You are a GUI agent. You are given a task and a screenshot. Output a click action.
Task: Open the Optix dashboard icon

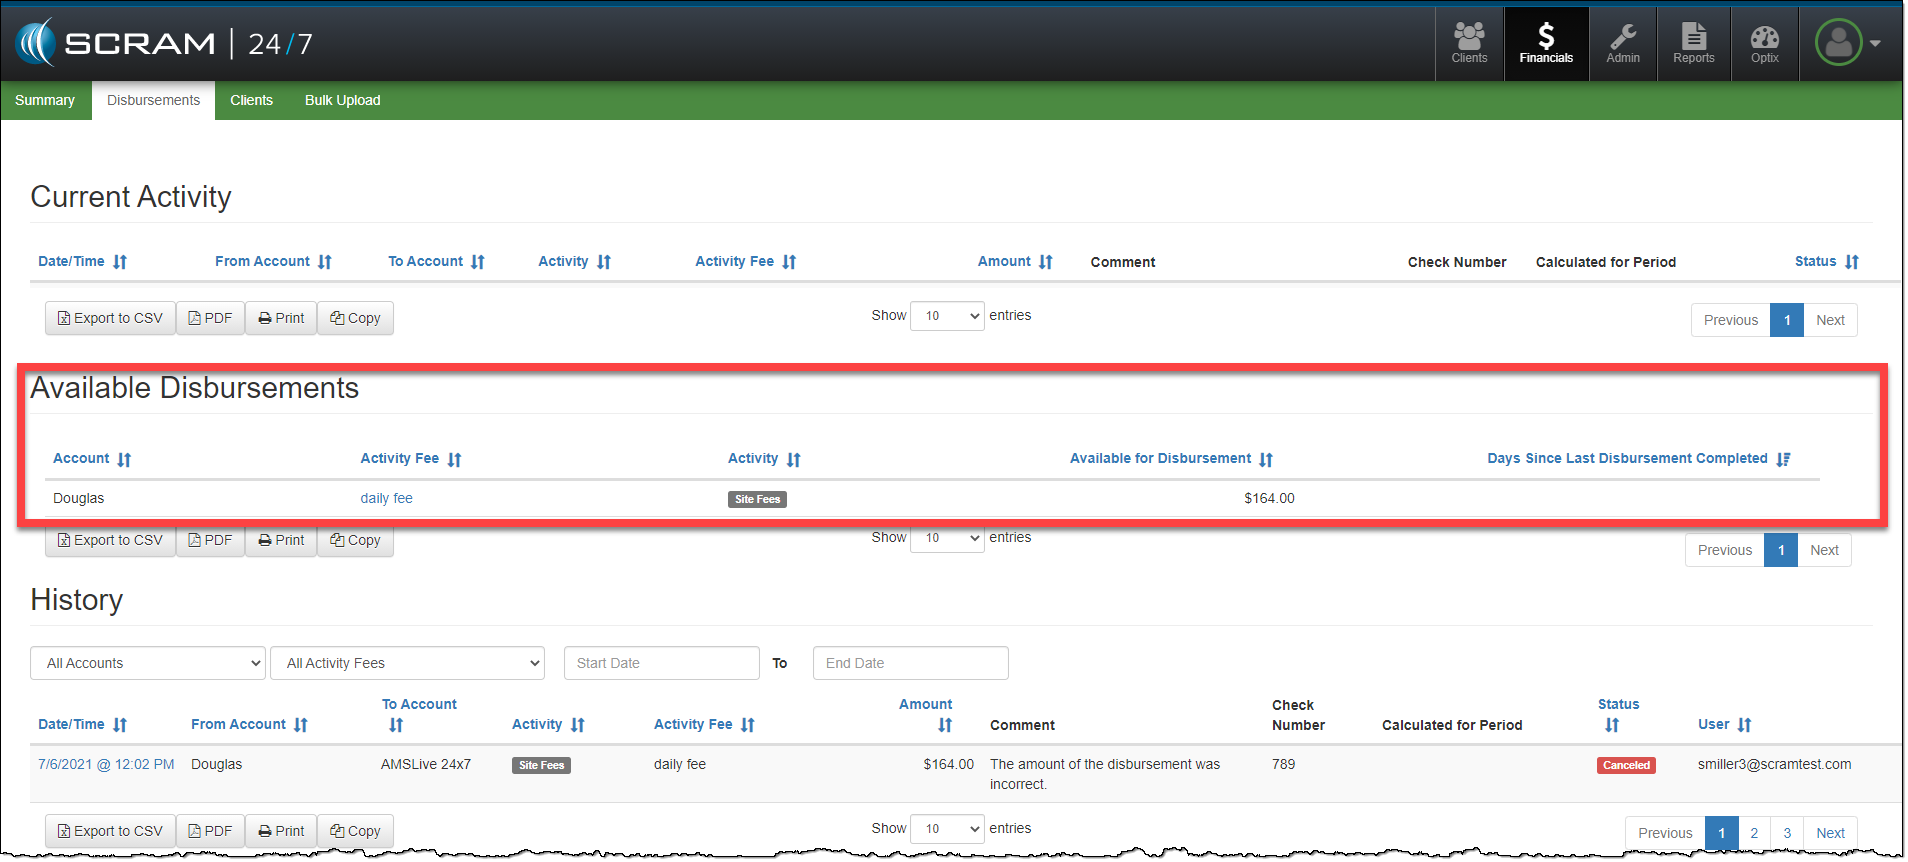click(1764, 44)
